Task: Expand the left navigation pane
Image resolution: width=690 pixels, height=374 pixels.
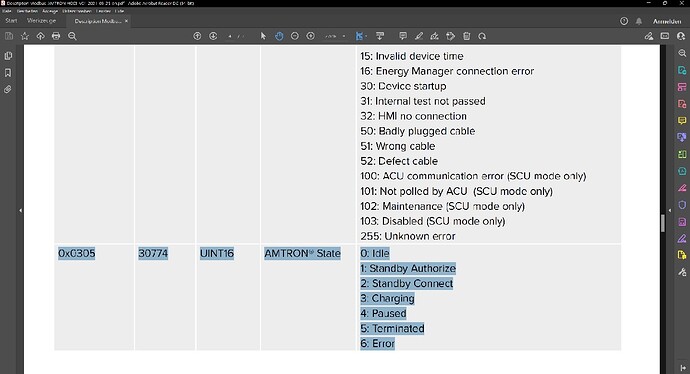Action: (x=20, y=210)
